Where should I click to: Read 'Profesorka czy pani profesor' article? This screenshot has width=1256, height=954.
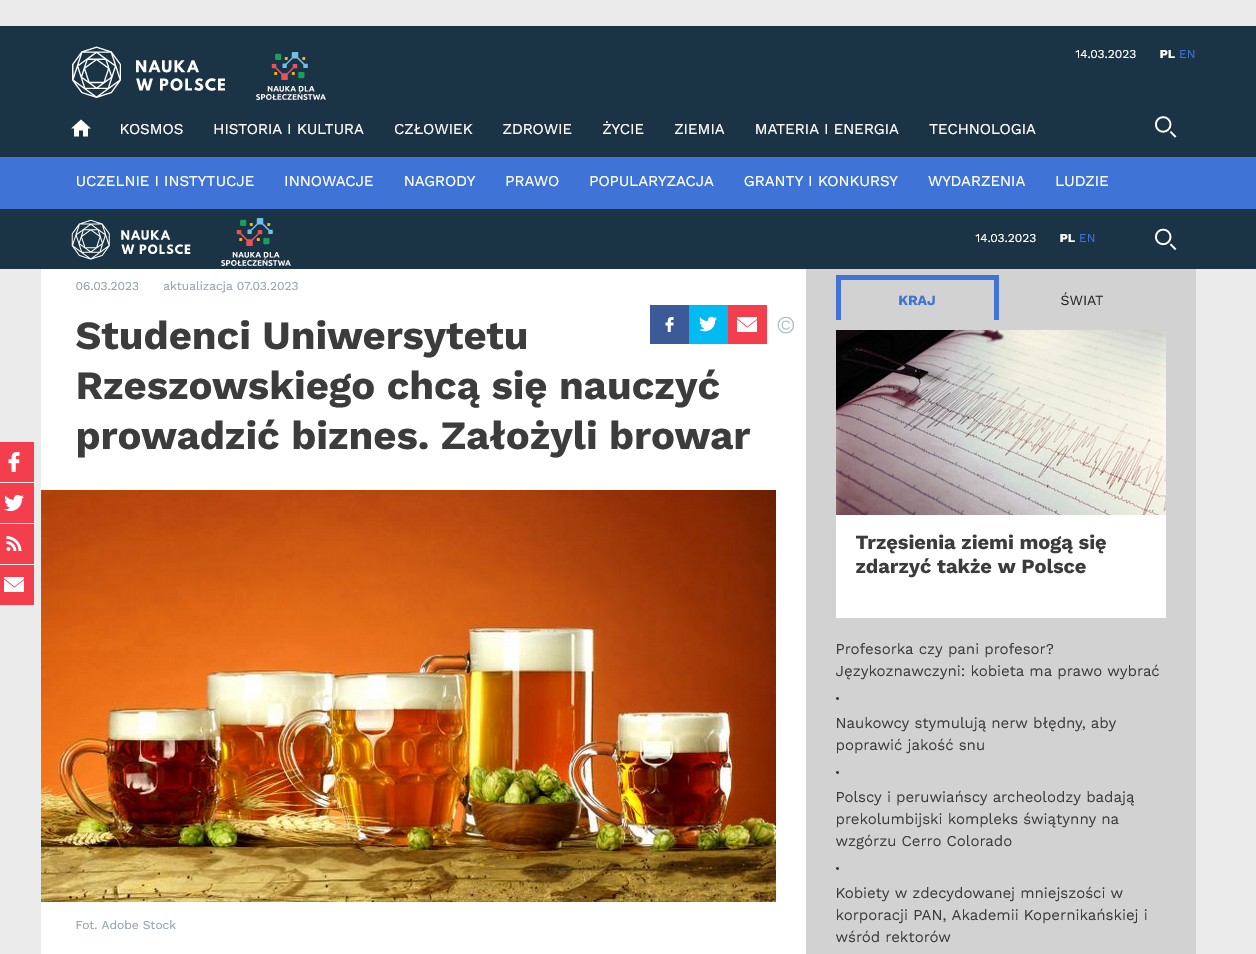[x=997, y=660]
